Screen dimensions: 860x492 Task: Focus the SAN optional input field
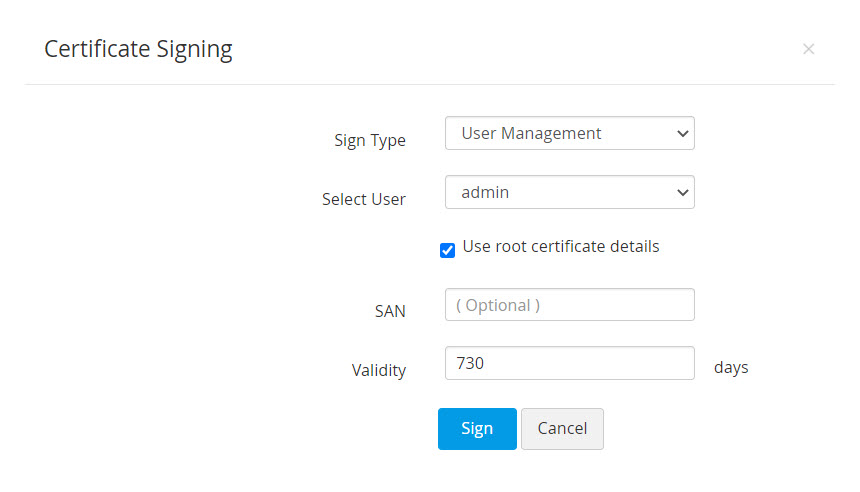tap(569, 305)
